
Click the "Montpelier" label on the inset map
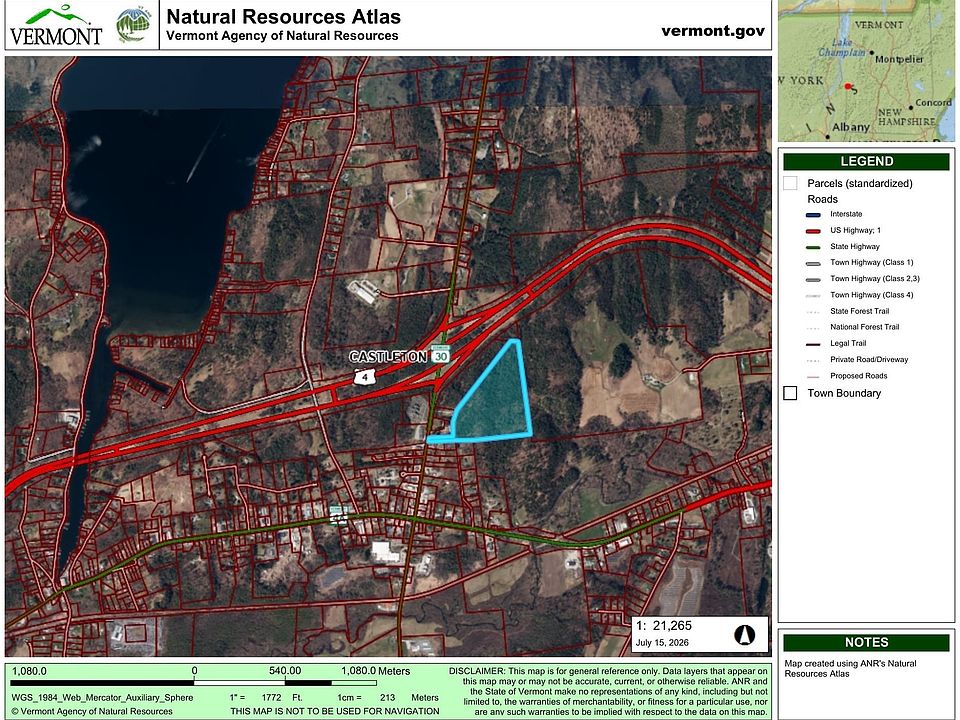[x=899, y=59]
